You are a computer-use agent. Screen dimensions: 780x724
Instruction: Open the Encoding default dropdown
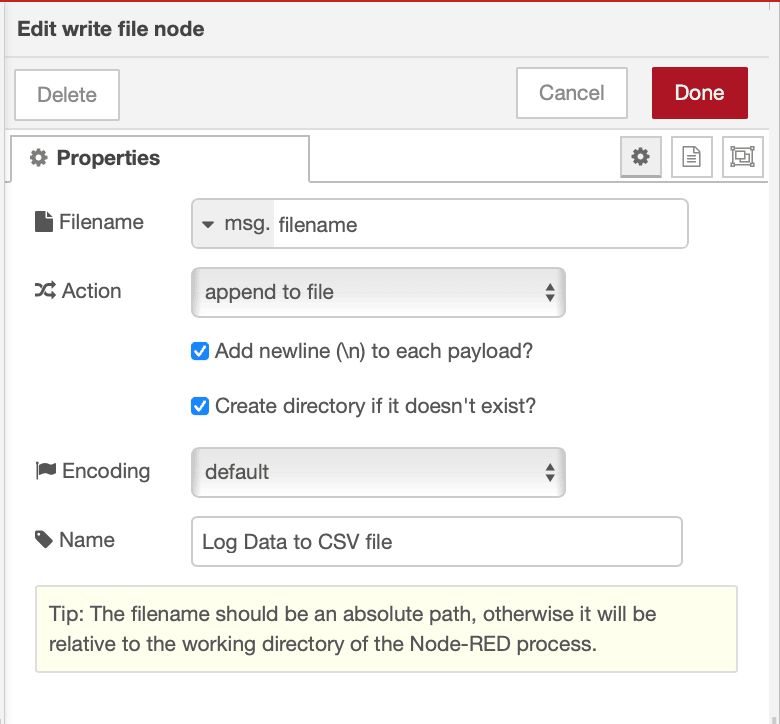(378, 472)
